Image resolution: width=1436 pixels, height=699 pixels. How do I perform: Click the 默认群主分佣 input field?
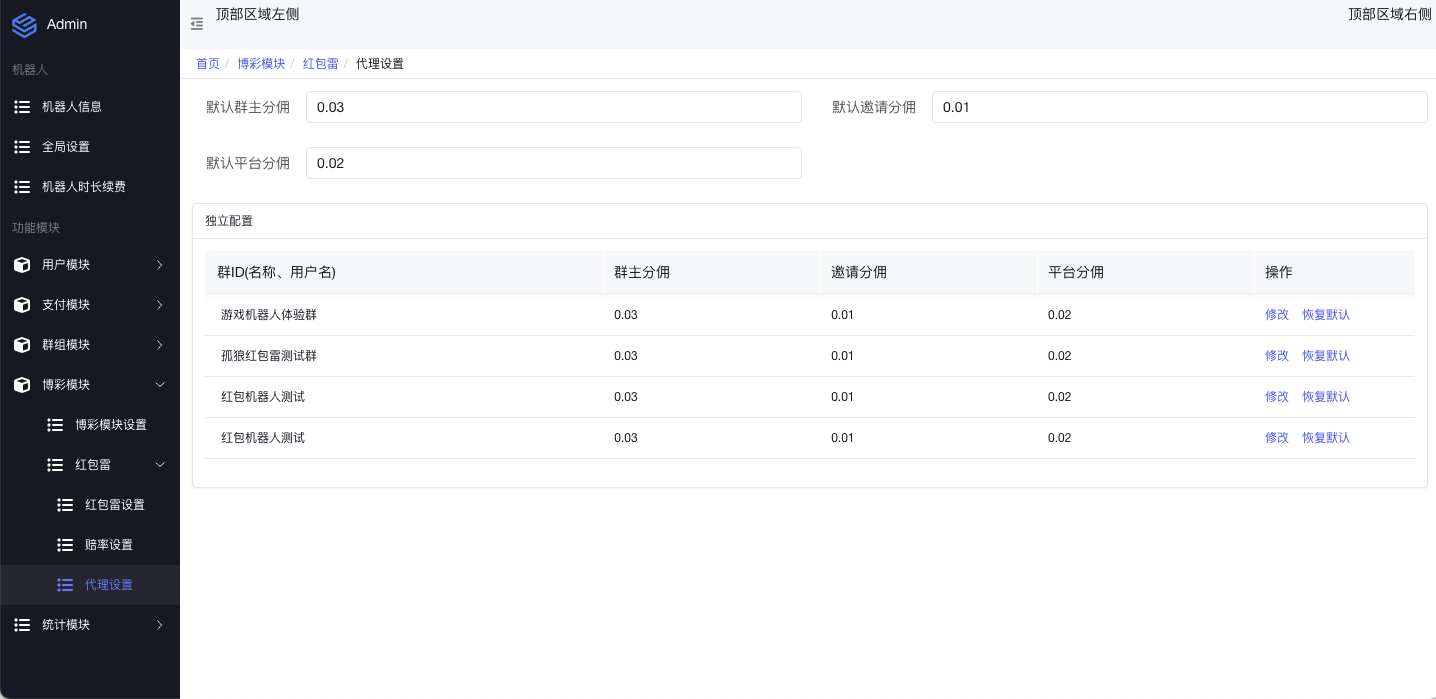[553, 107]
